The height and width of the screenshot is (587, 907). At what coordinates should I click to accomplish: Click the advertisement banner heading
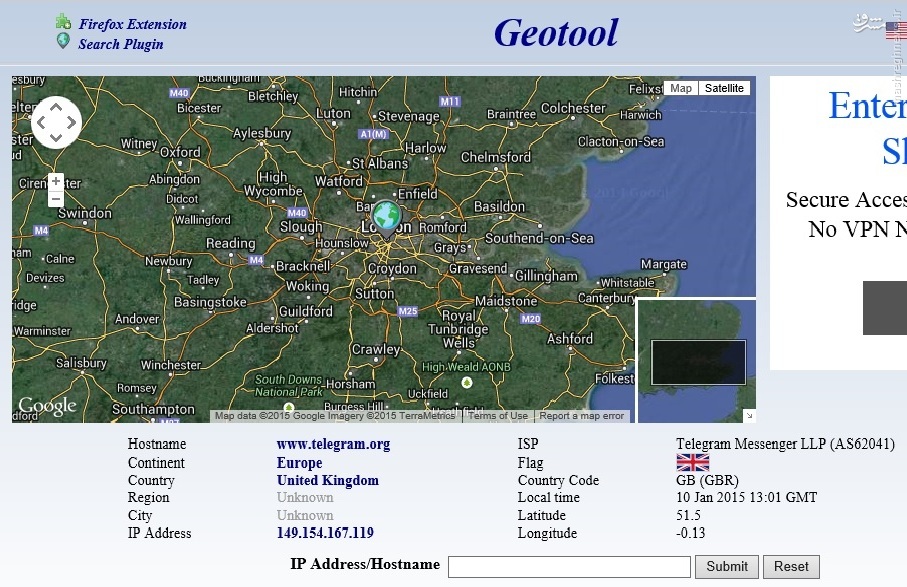point(867,127)
